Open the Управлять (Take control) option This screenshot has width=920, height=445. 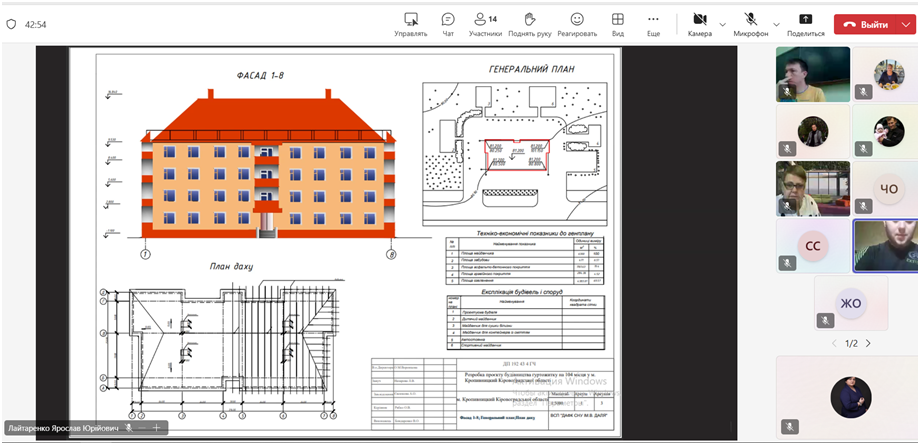point(410,23)
